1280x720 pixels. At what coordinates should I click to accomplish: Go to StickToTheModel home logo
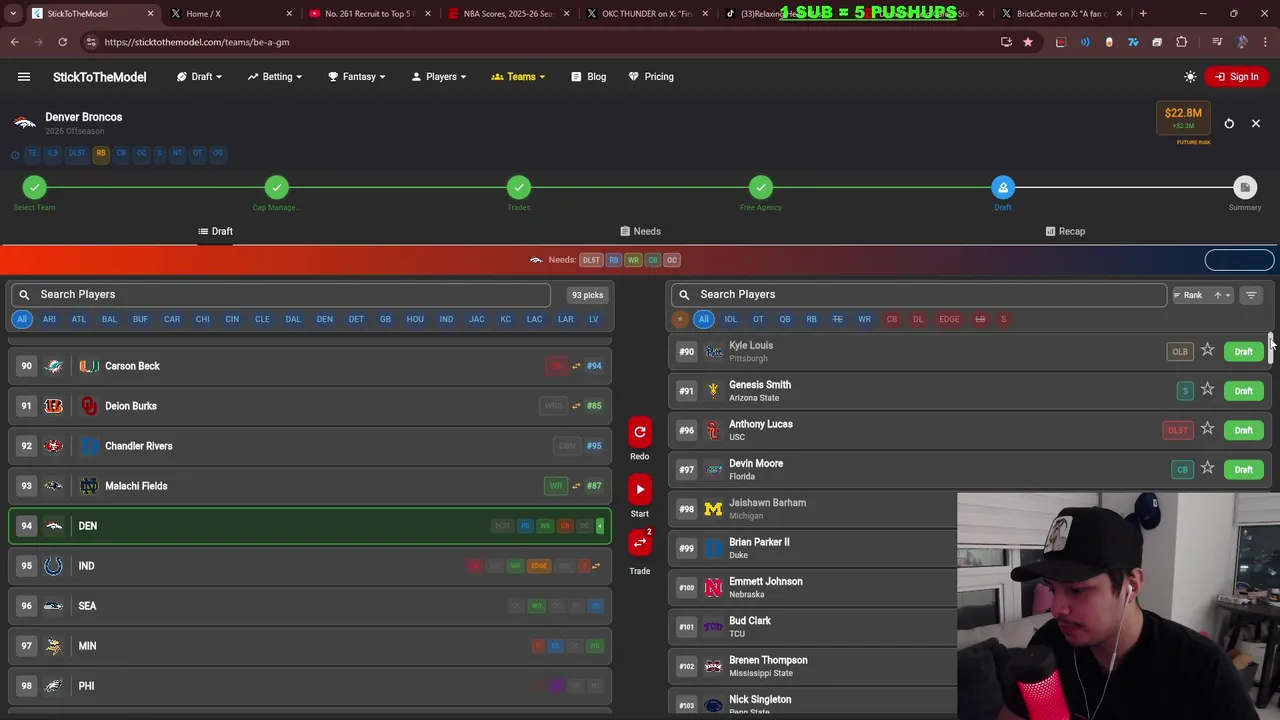99,77
